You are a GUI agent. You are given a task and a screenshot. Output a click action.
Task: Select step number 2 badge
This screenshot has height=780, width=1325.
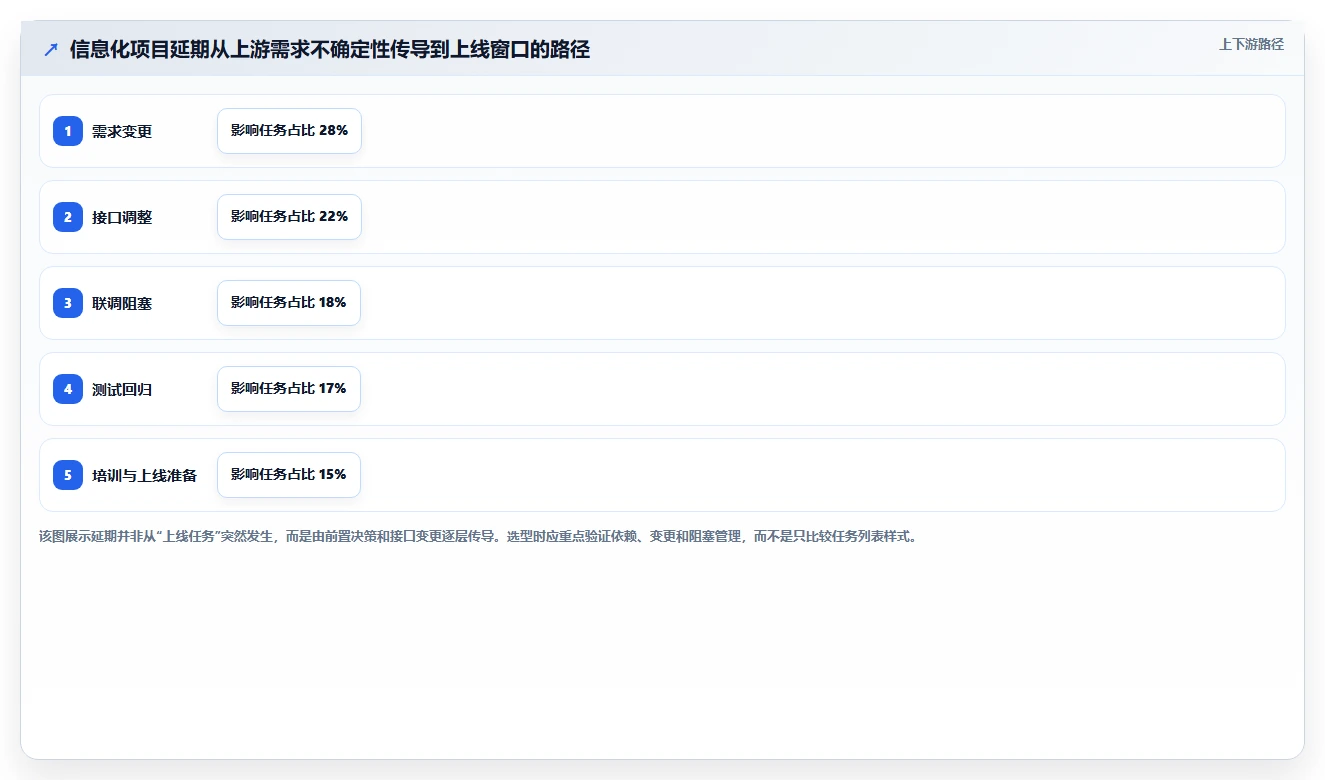click(x=68, y=217)
